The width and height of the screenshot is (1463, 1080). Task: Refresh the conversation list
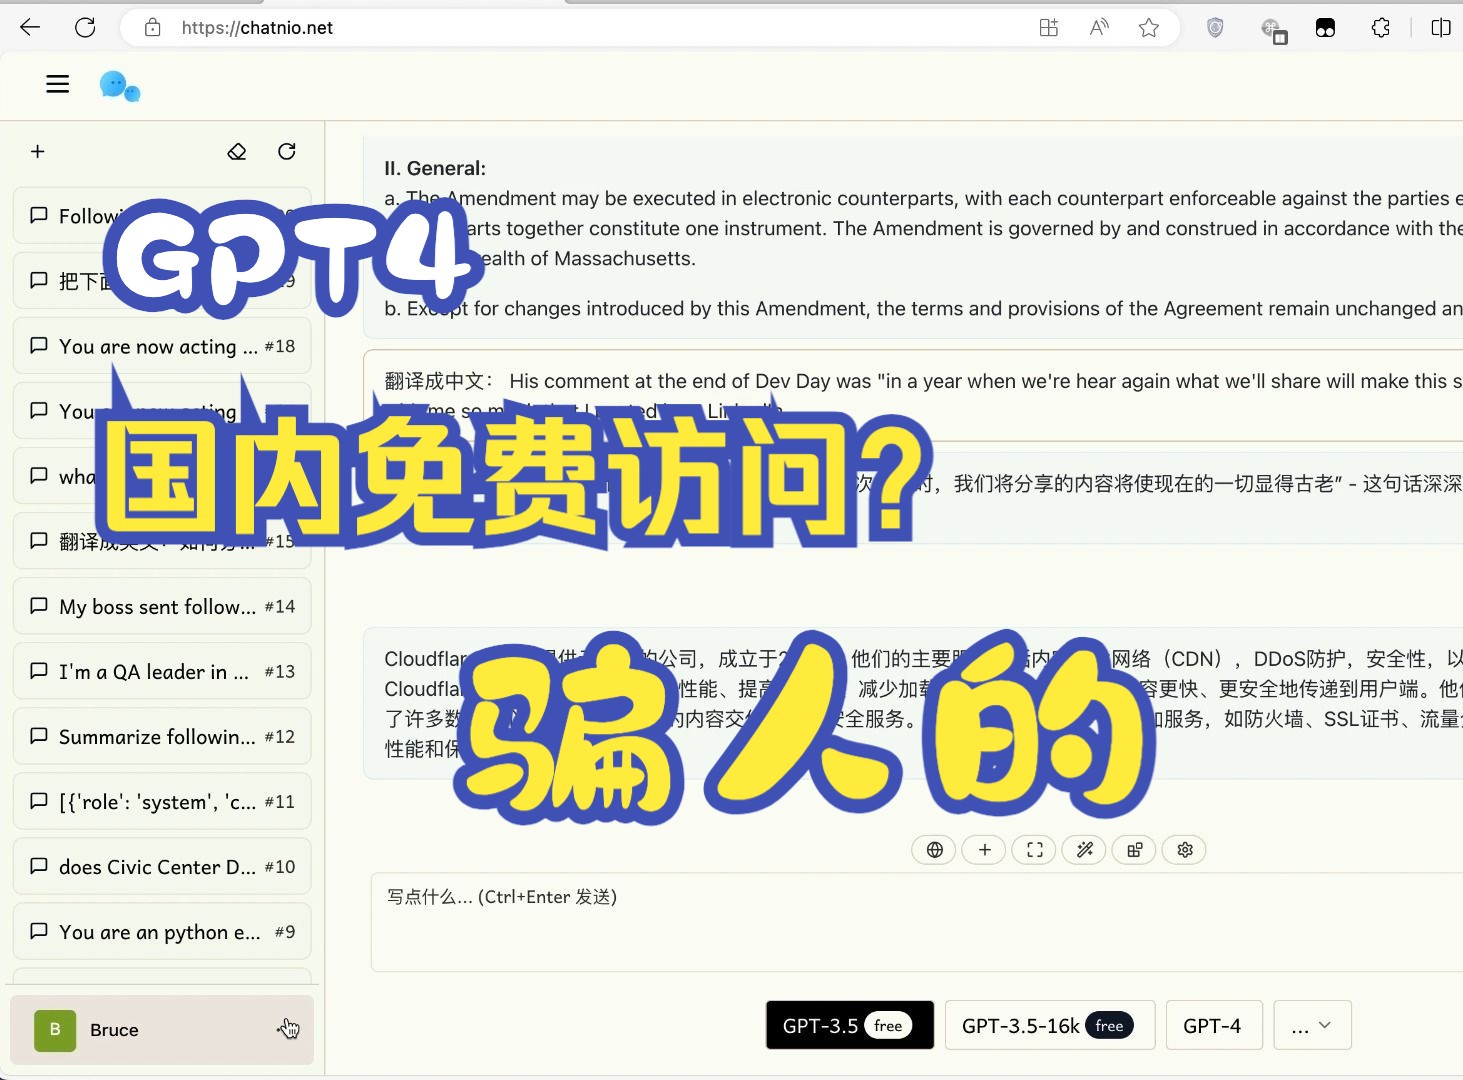tap(287, 152)
